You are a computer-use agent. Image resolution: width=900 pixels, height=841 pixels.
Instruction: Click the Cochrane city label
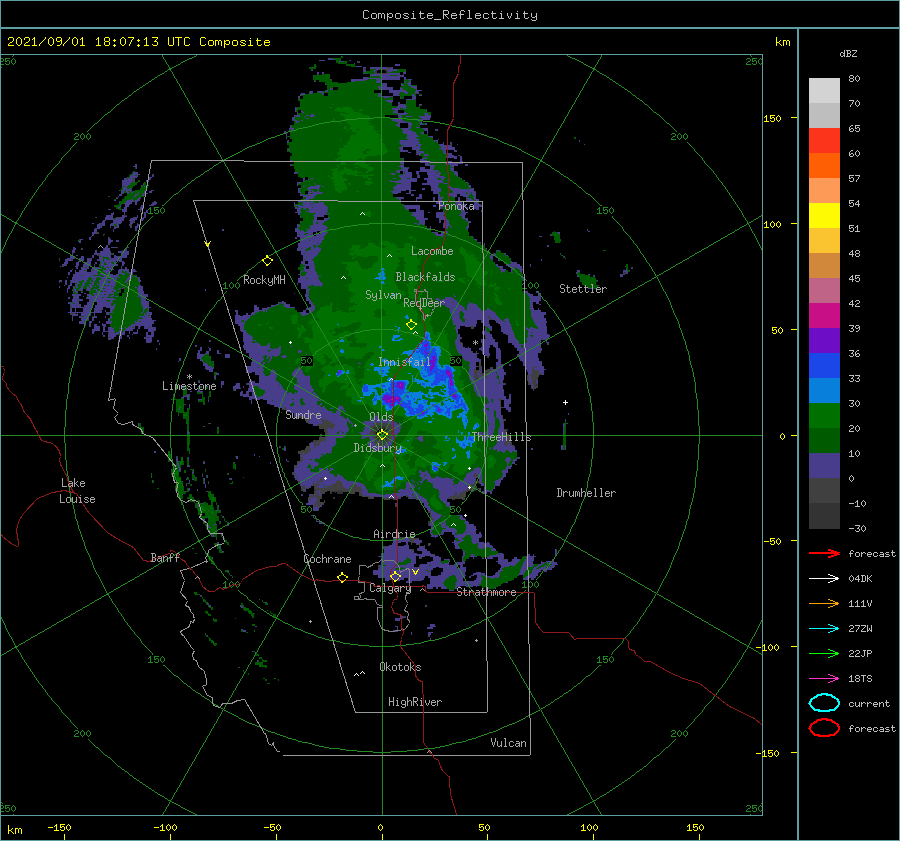327,559
